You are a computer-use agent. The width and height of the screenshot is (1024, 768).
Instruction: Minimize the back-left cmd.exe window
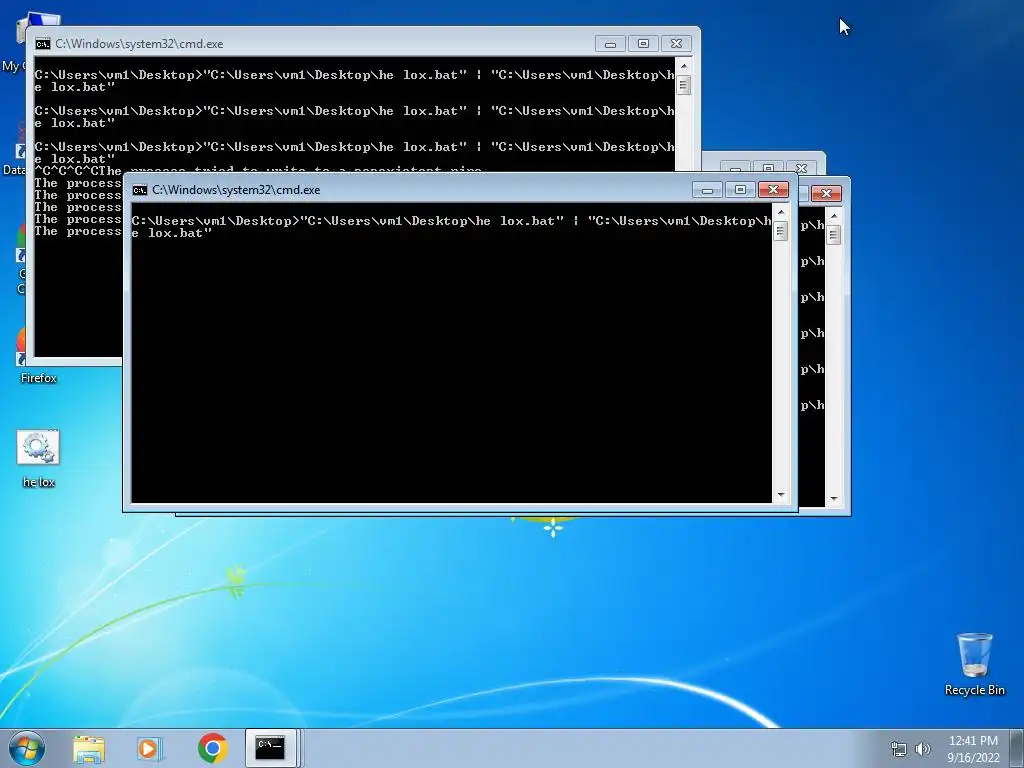[610, 44]
